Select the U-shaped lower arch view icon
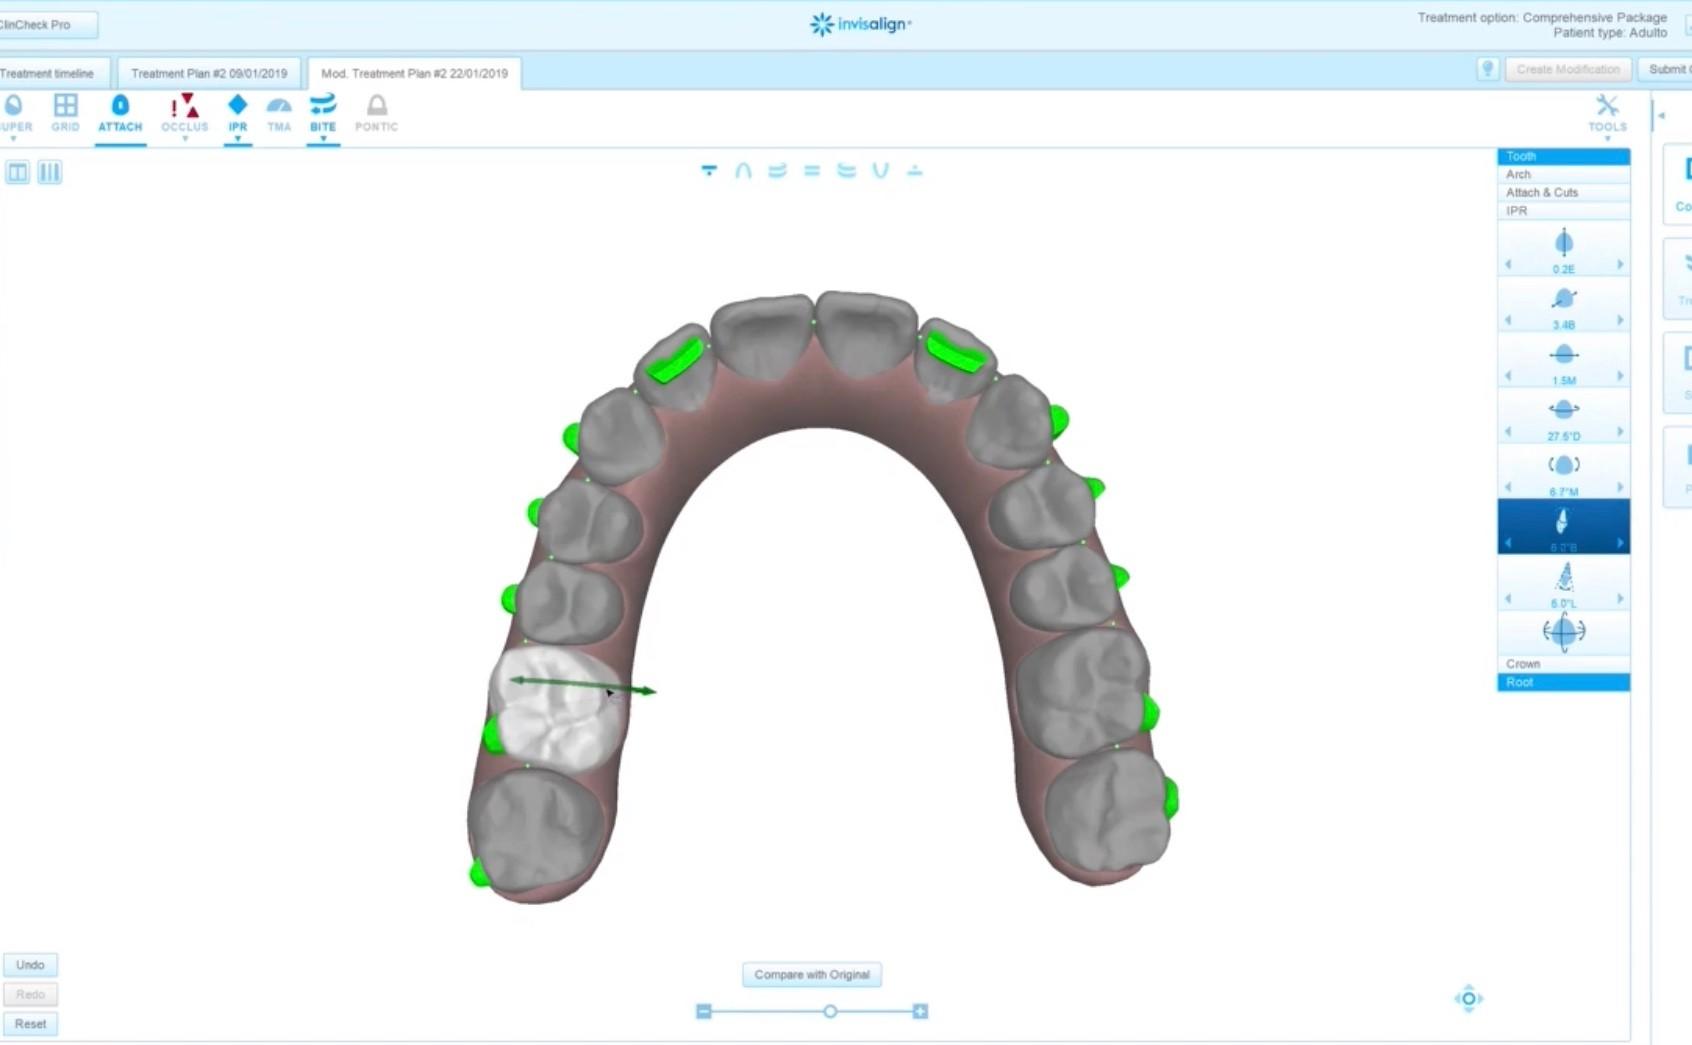 (880, 171)
